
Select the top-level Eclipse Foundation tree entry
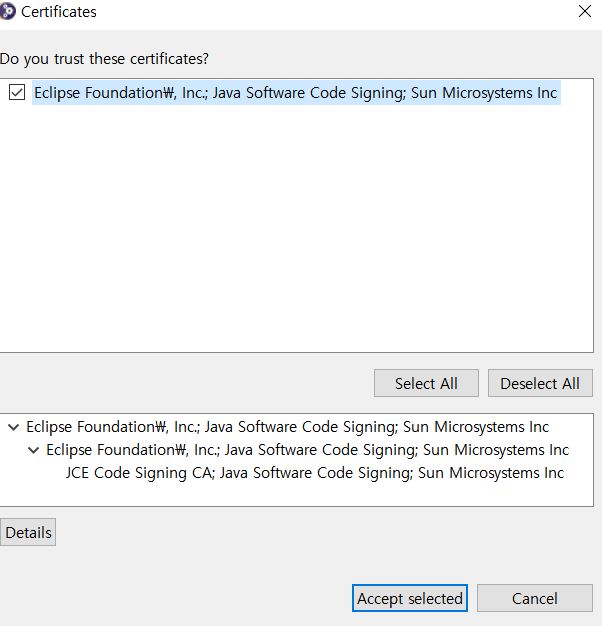coord(287,427)
